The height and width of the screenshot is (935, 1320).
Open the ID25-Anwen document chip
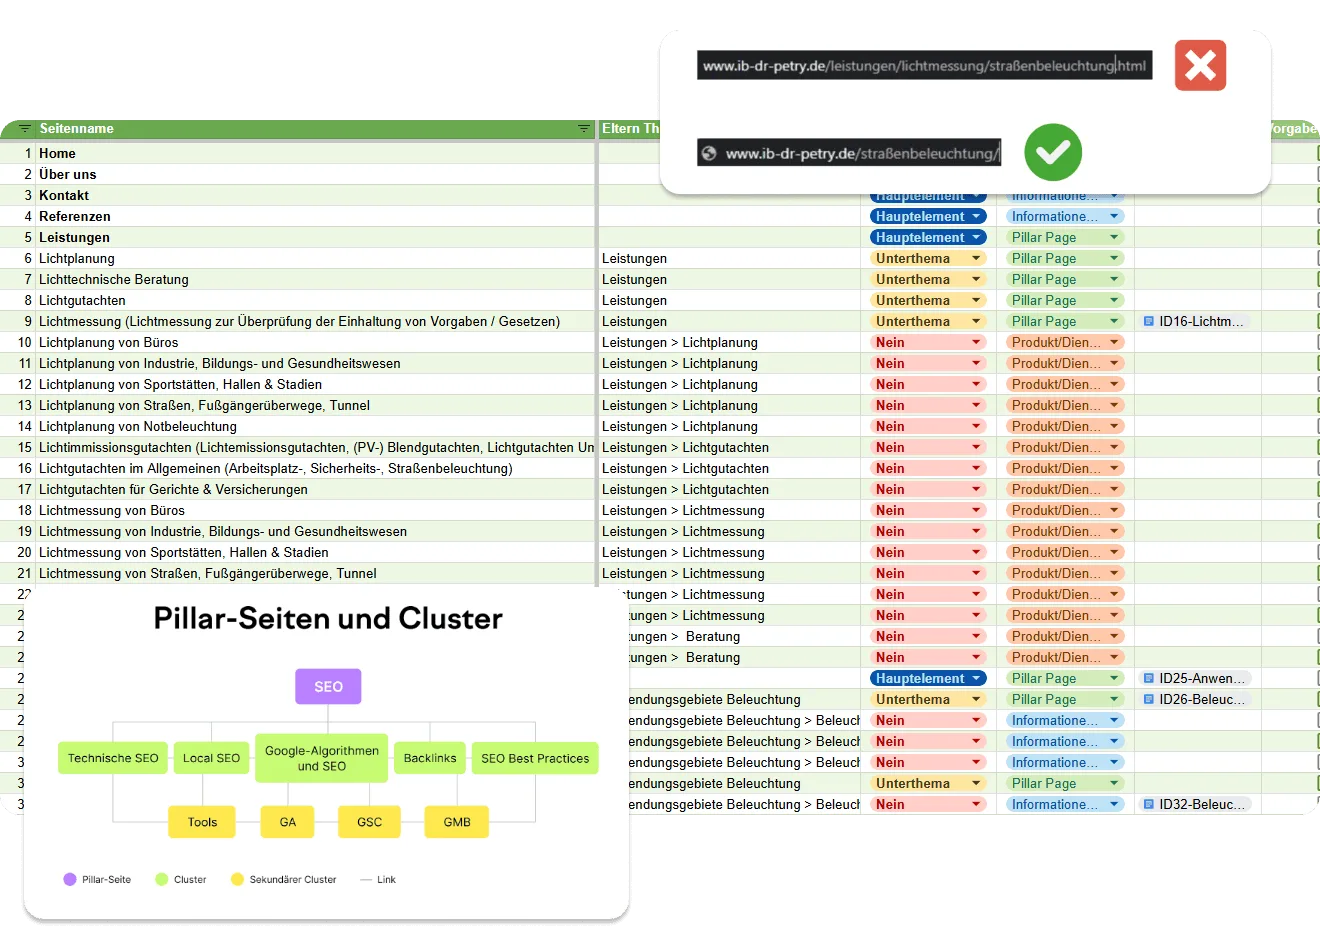point(1194,678)
